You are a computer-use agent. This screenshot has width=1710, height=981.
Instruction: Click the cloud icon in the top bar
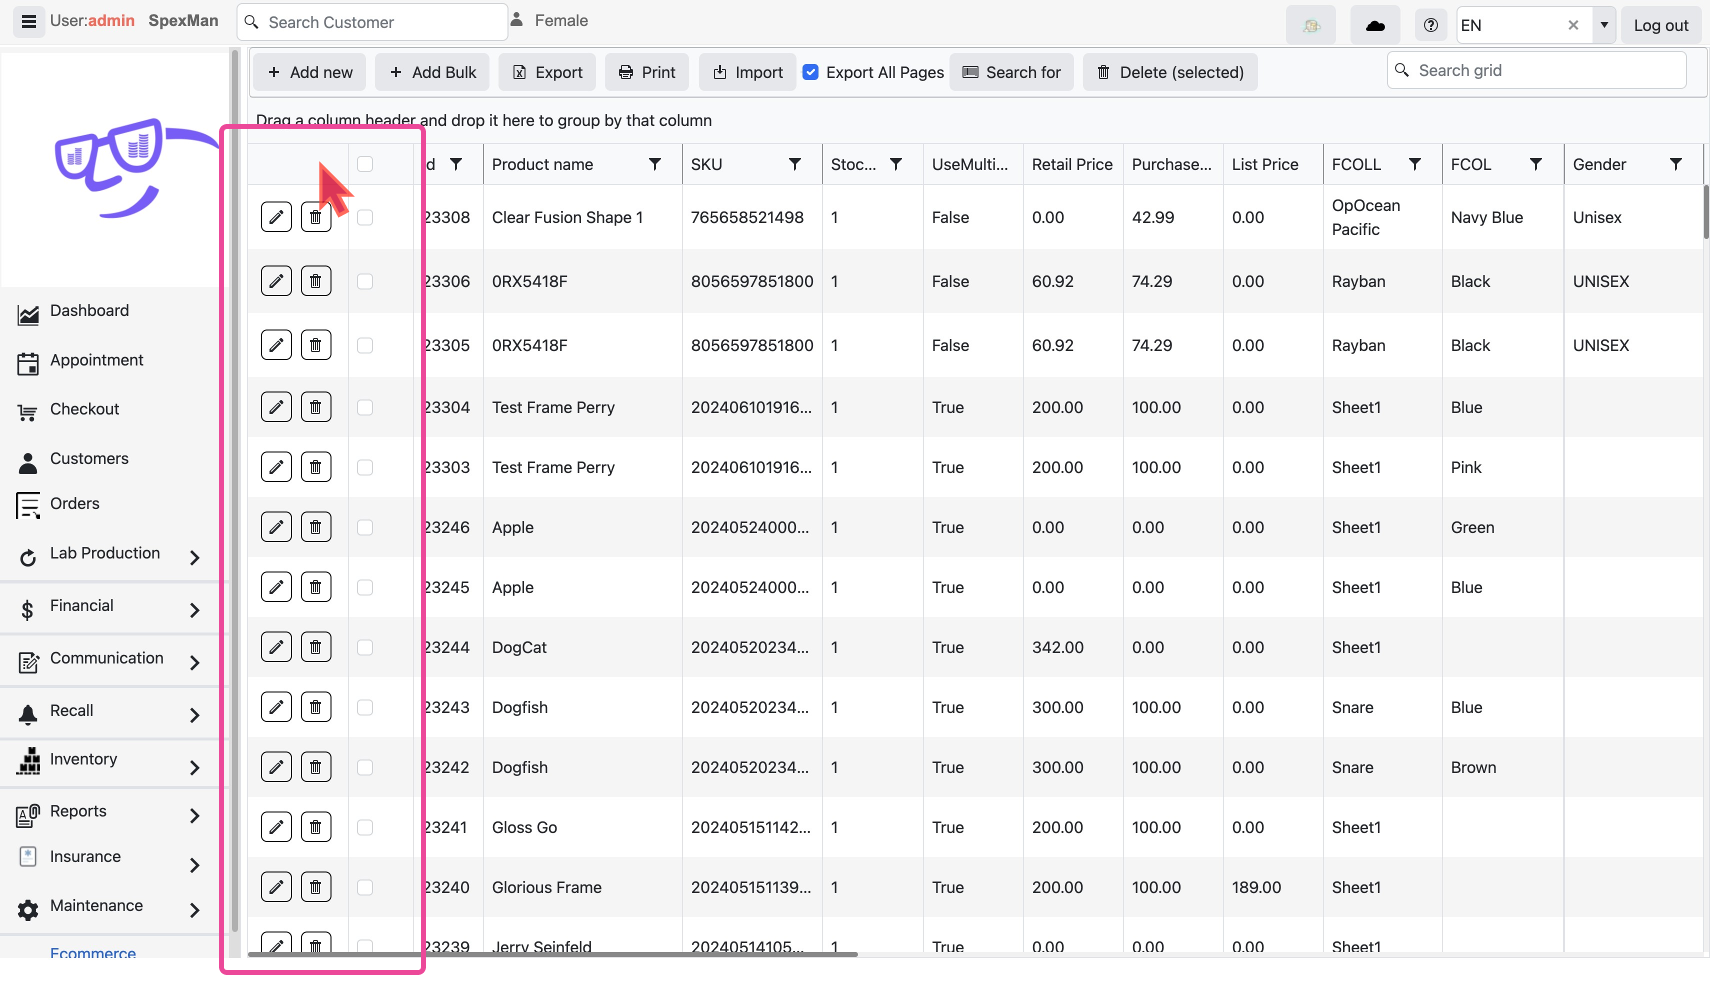pos(1375,25)
